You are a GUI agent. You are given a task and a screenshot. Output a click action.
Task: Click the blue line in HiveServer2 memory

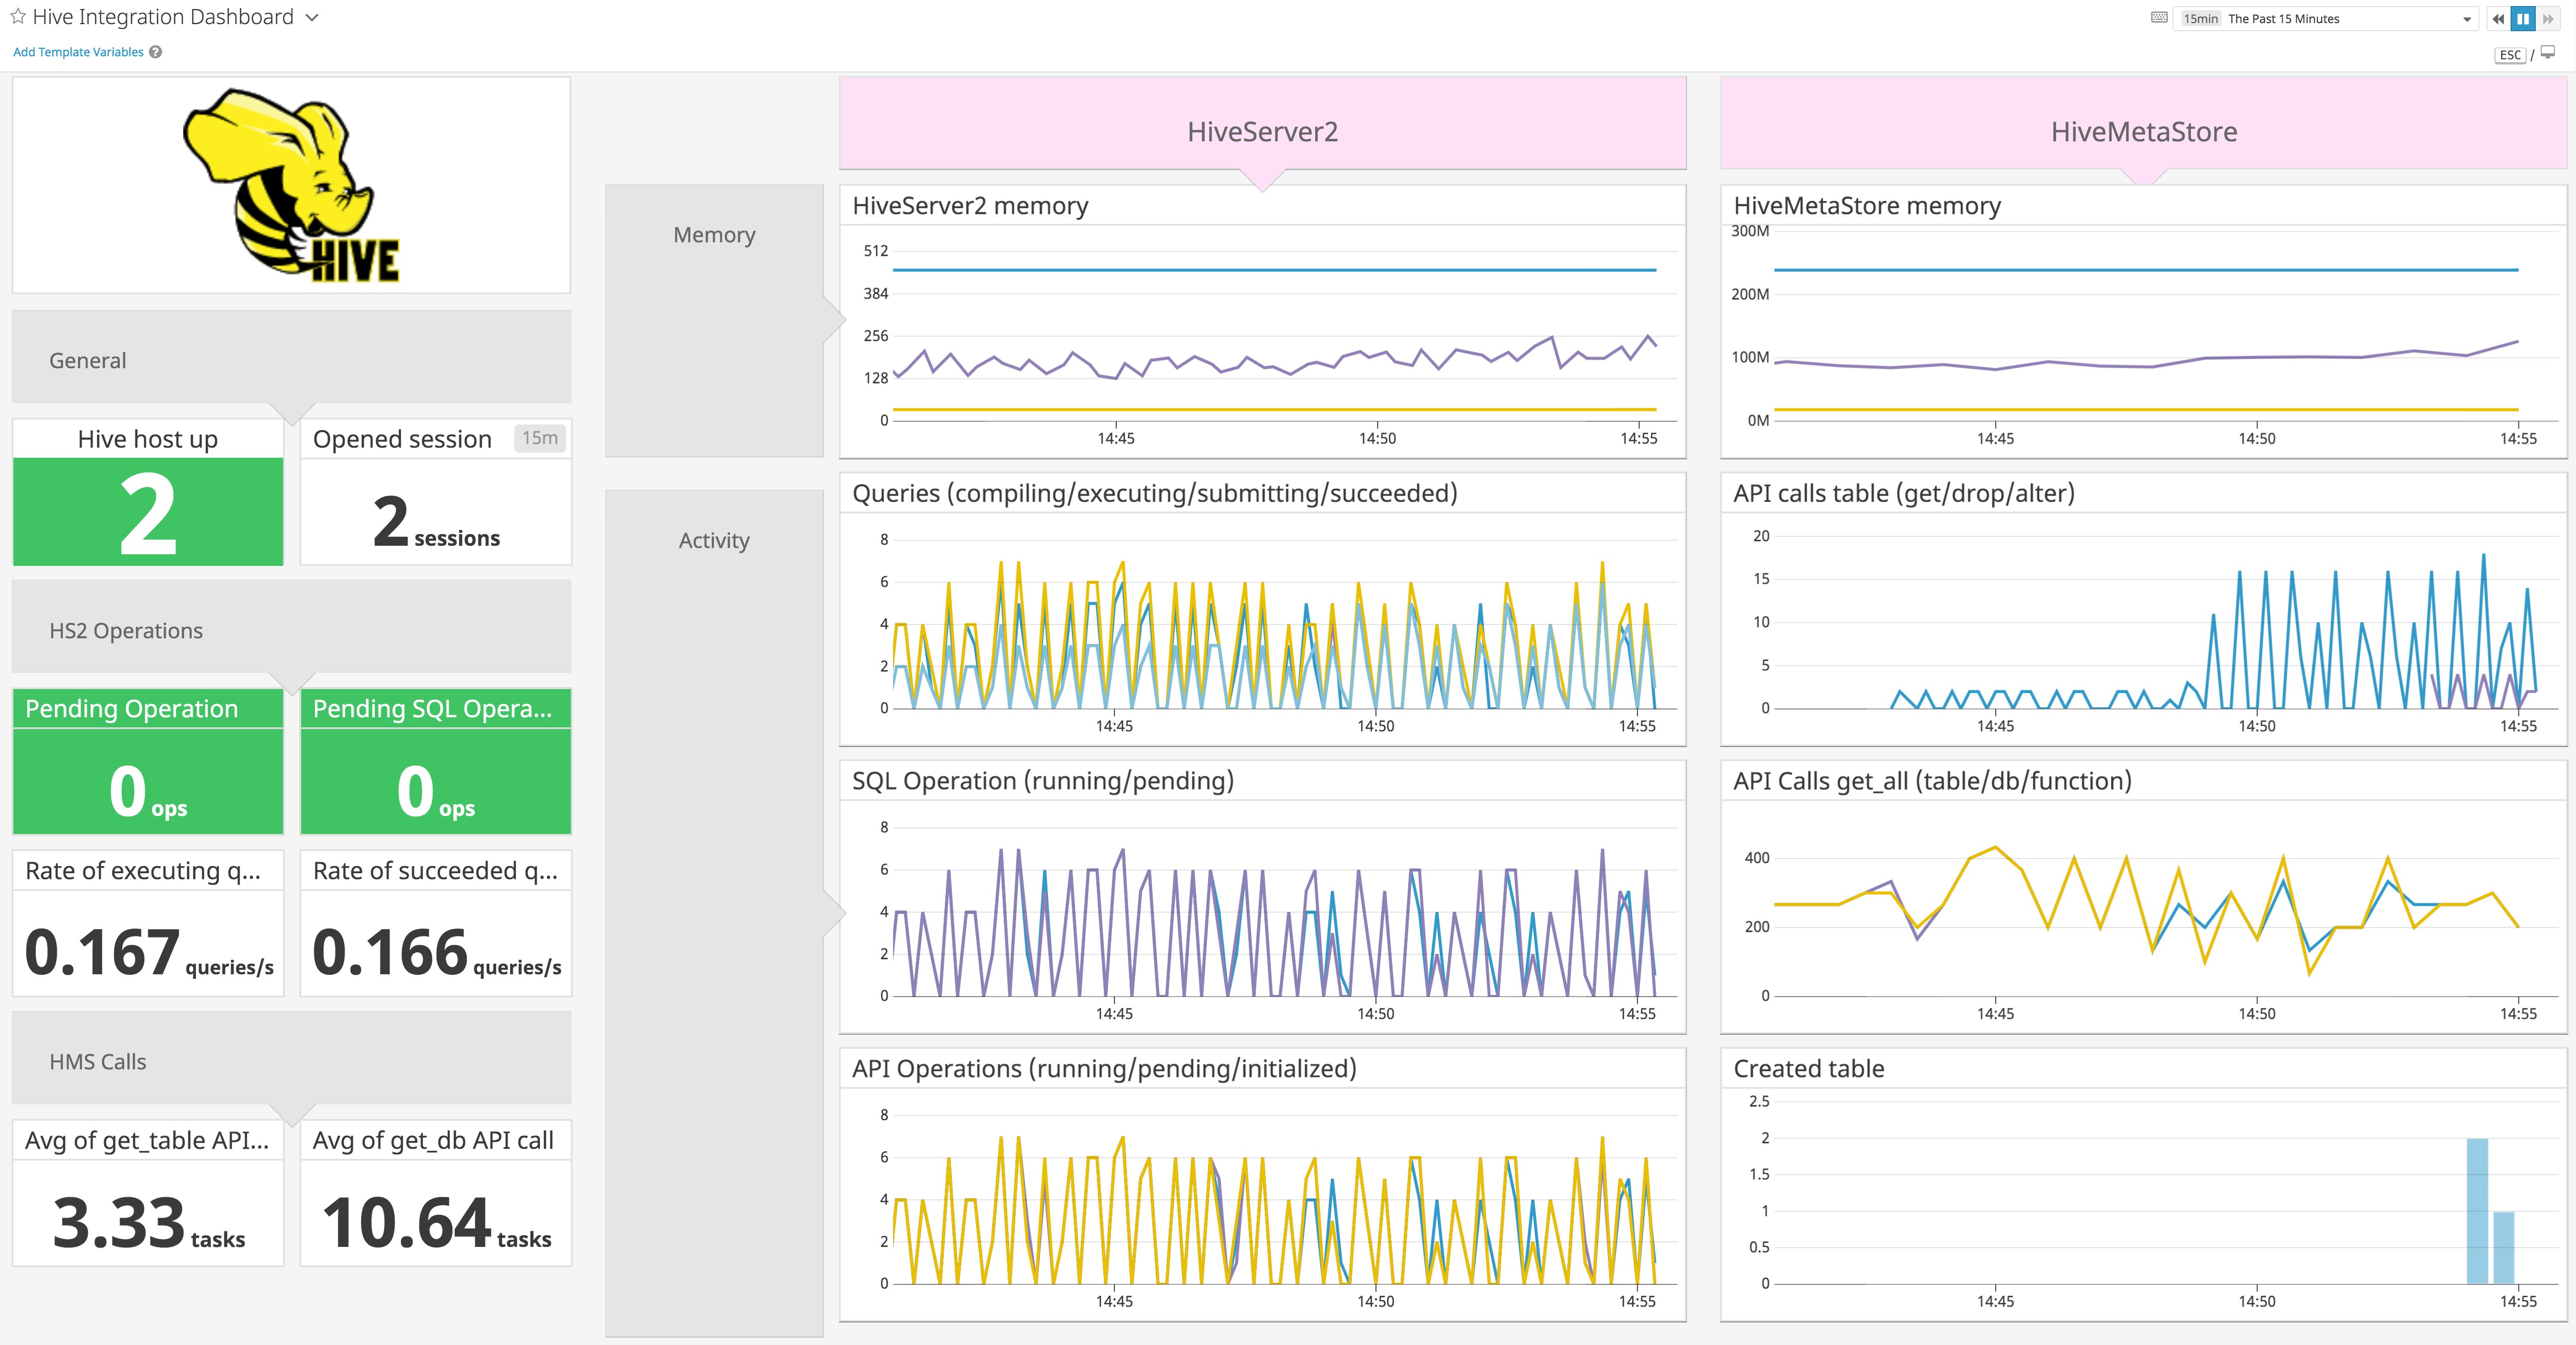click(1274, 270)
